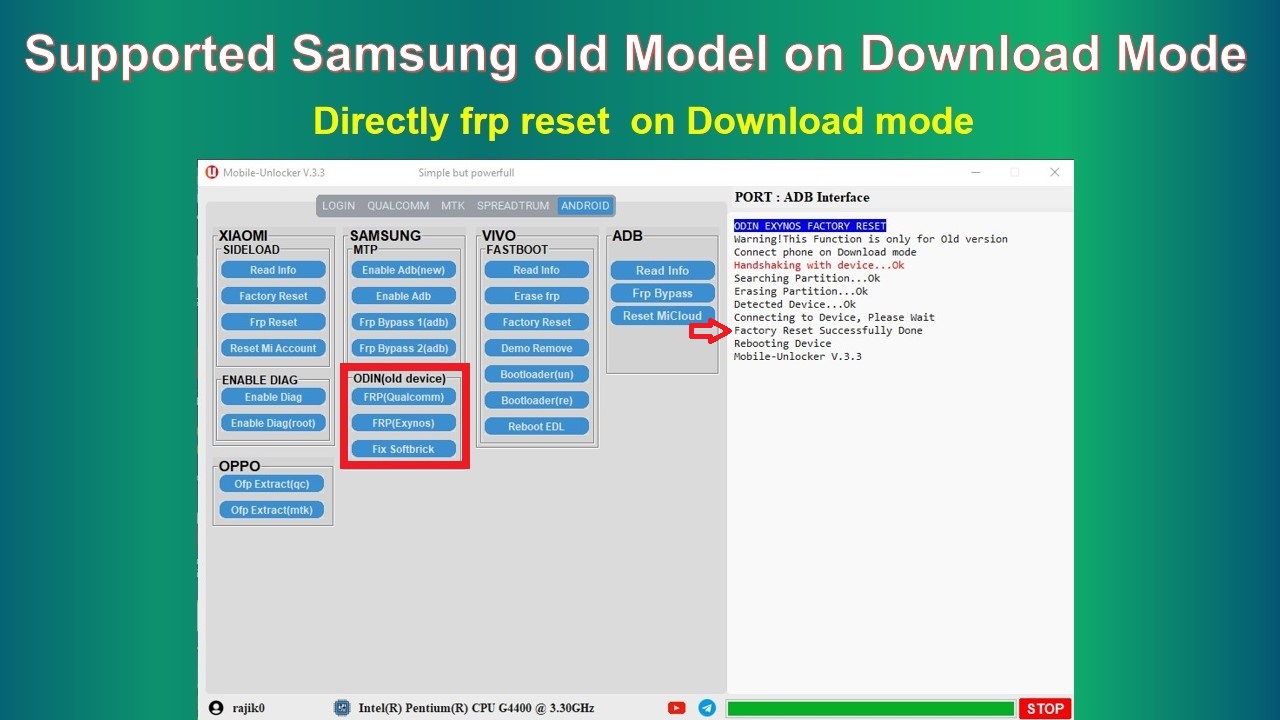Viewport: 1280px width, 720px height.
Task: Click the Reset MiCloud button
Action: tap(663, 316)
